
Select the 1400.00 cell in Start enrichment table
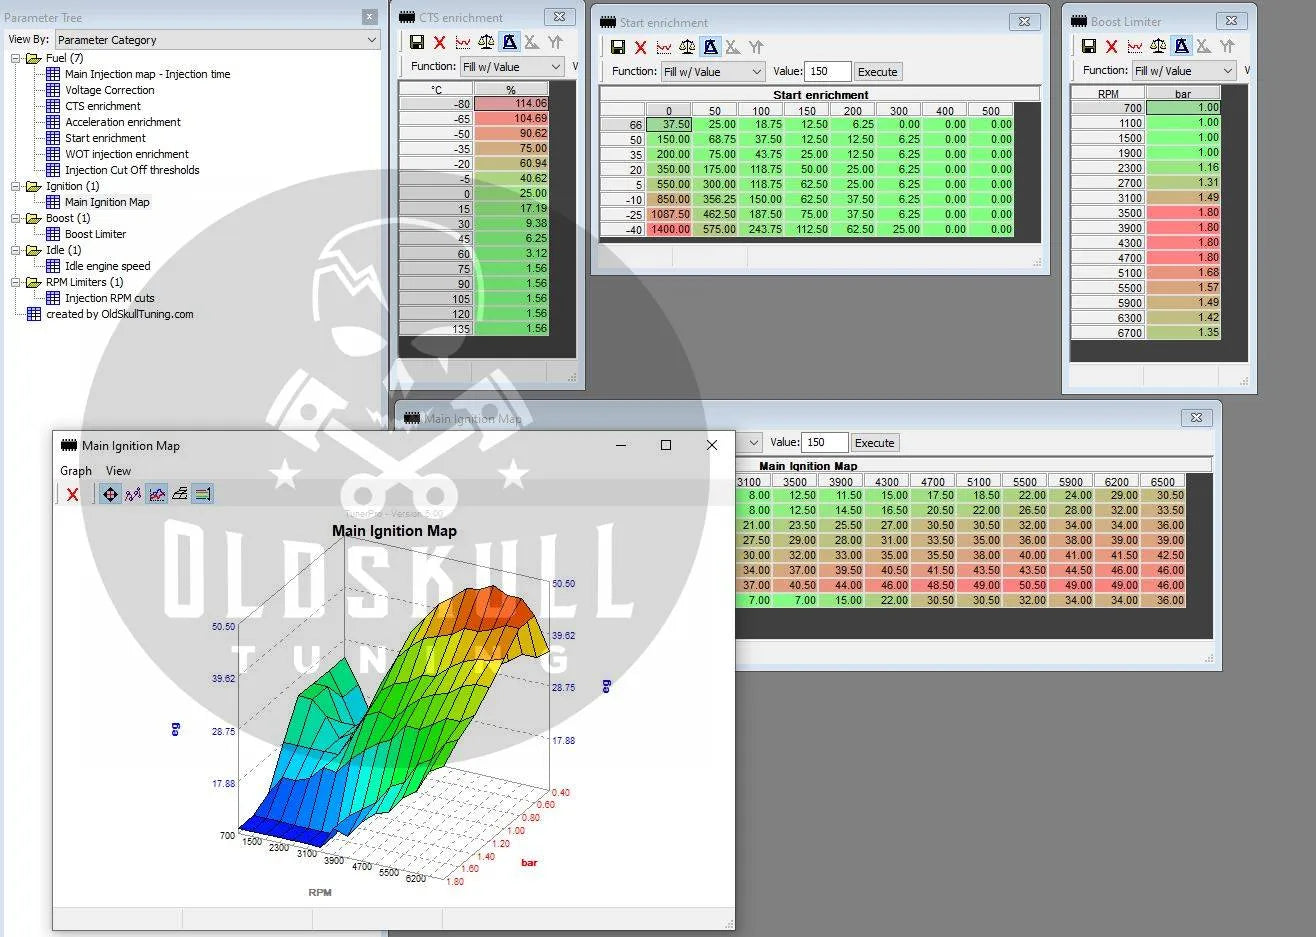click(x=668, y=229)
